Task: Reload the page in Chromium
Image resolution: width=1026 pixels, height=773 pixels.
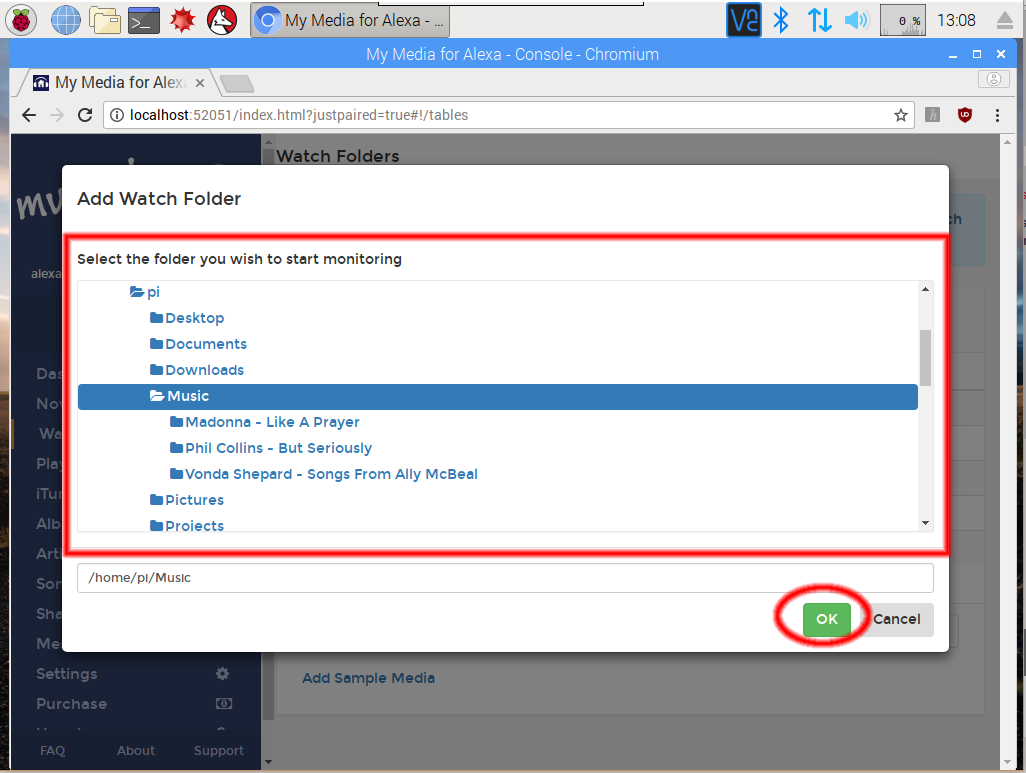Action: coord(85,115)
